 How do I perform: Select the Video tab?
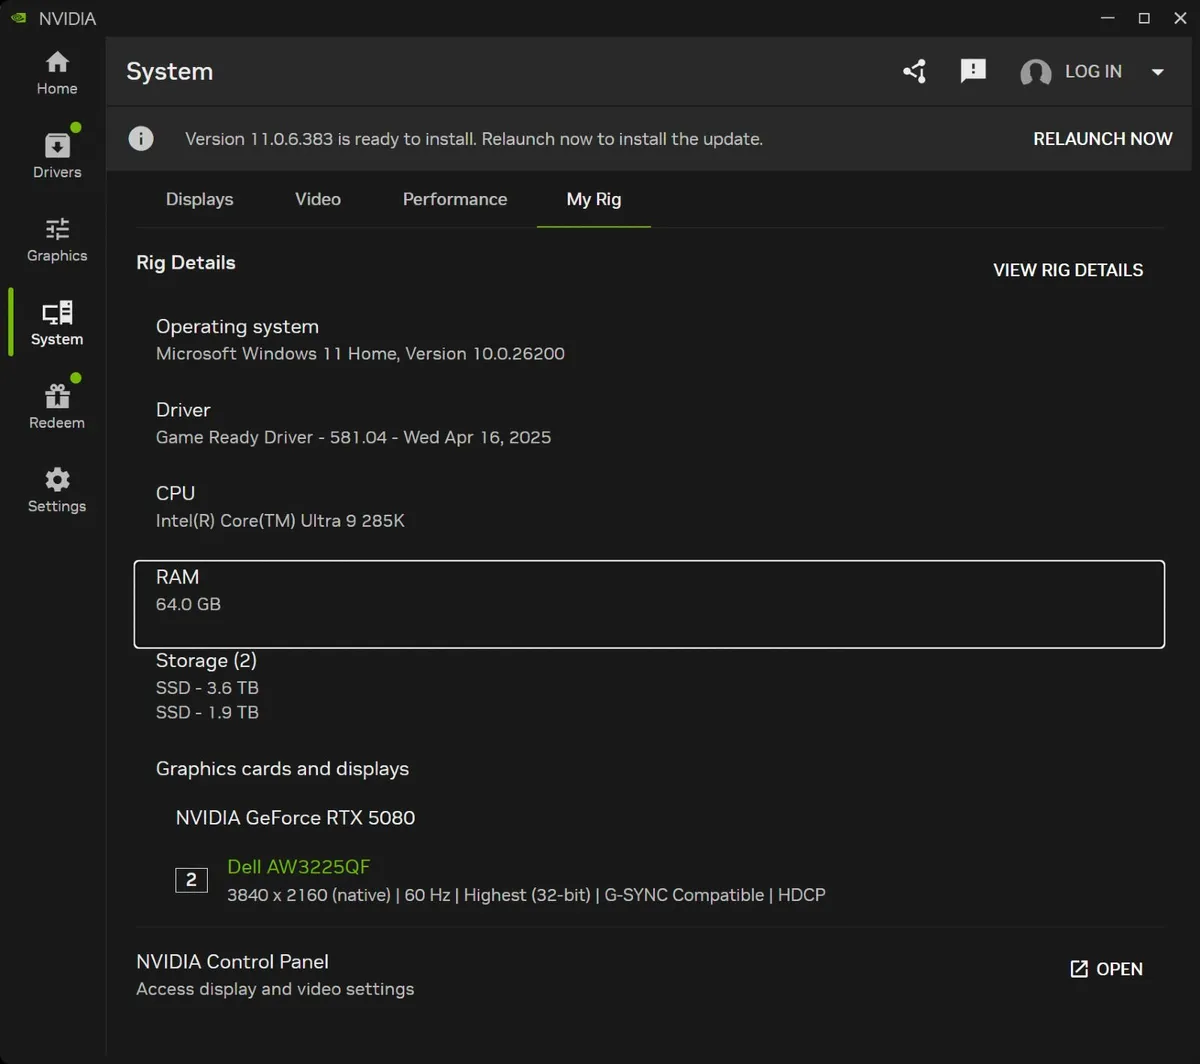(317, 199)
